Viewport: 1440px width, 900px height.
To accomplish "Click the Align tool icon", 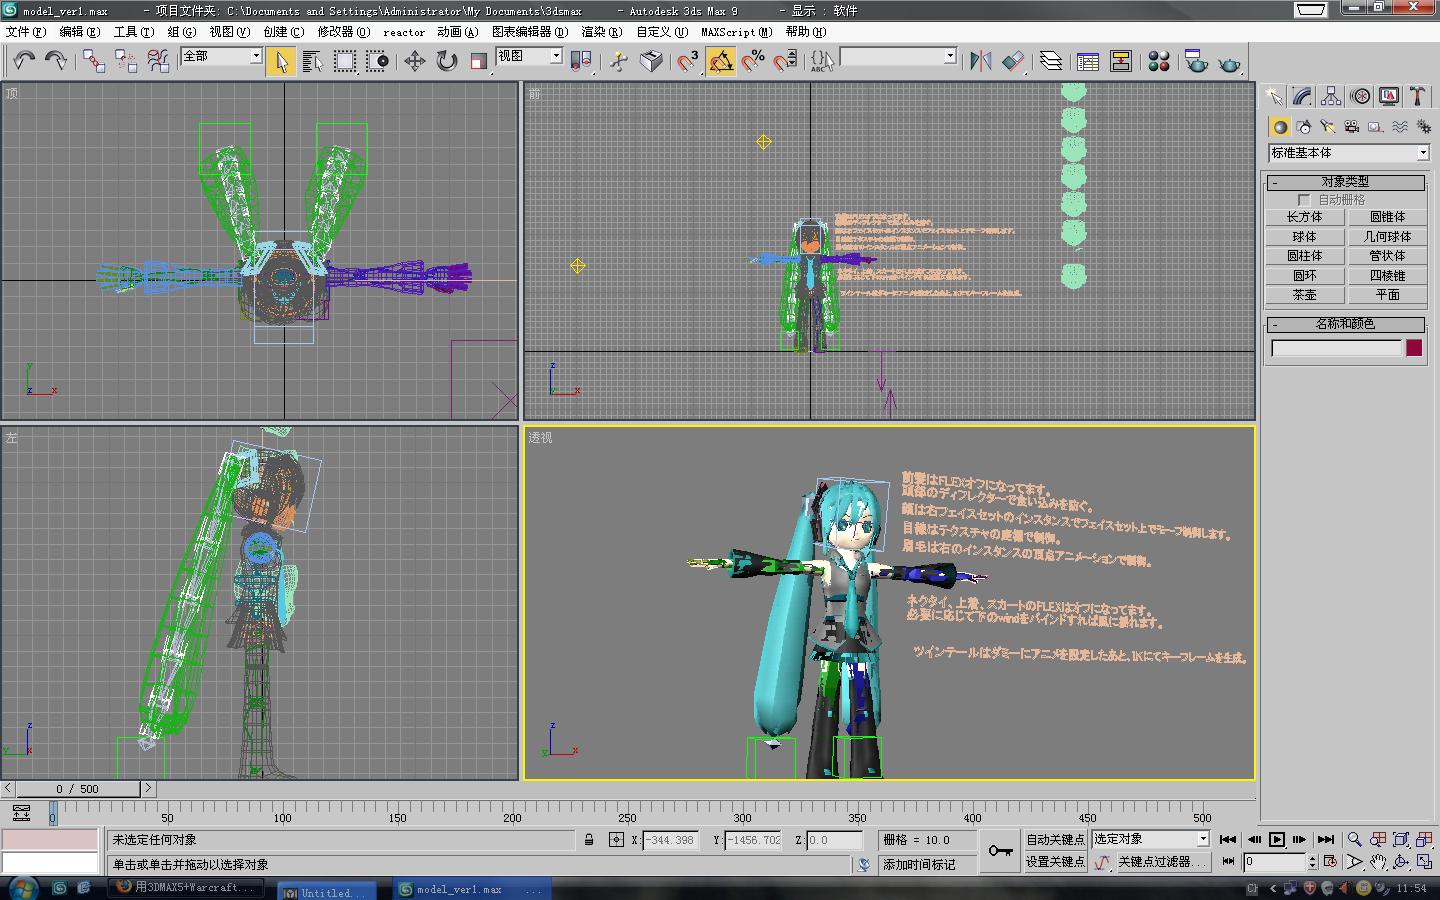I will point(1013,61).
